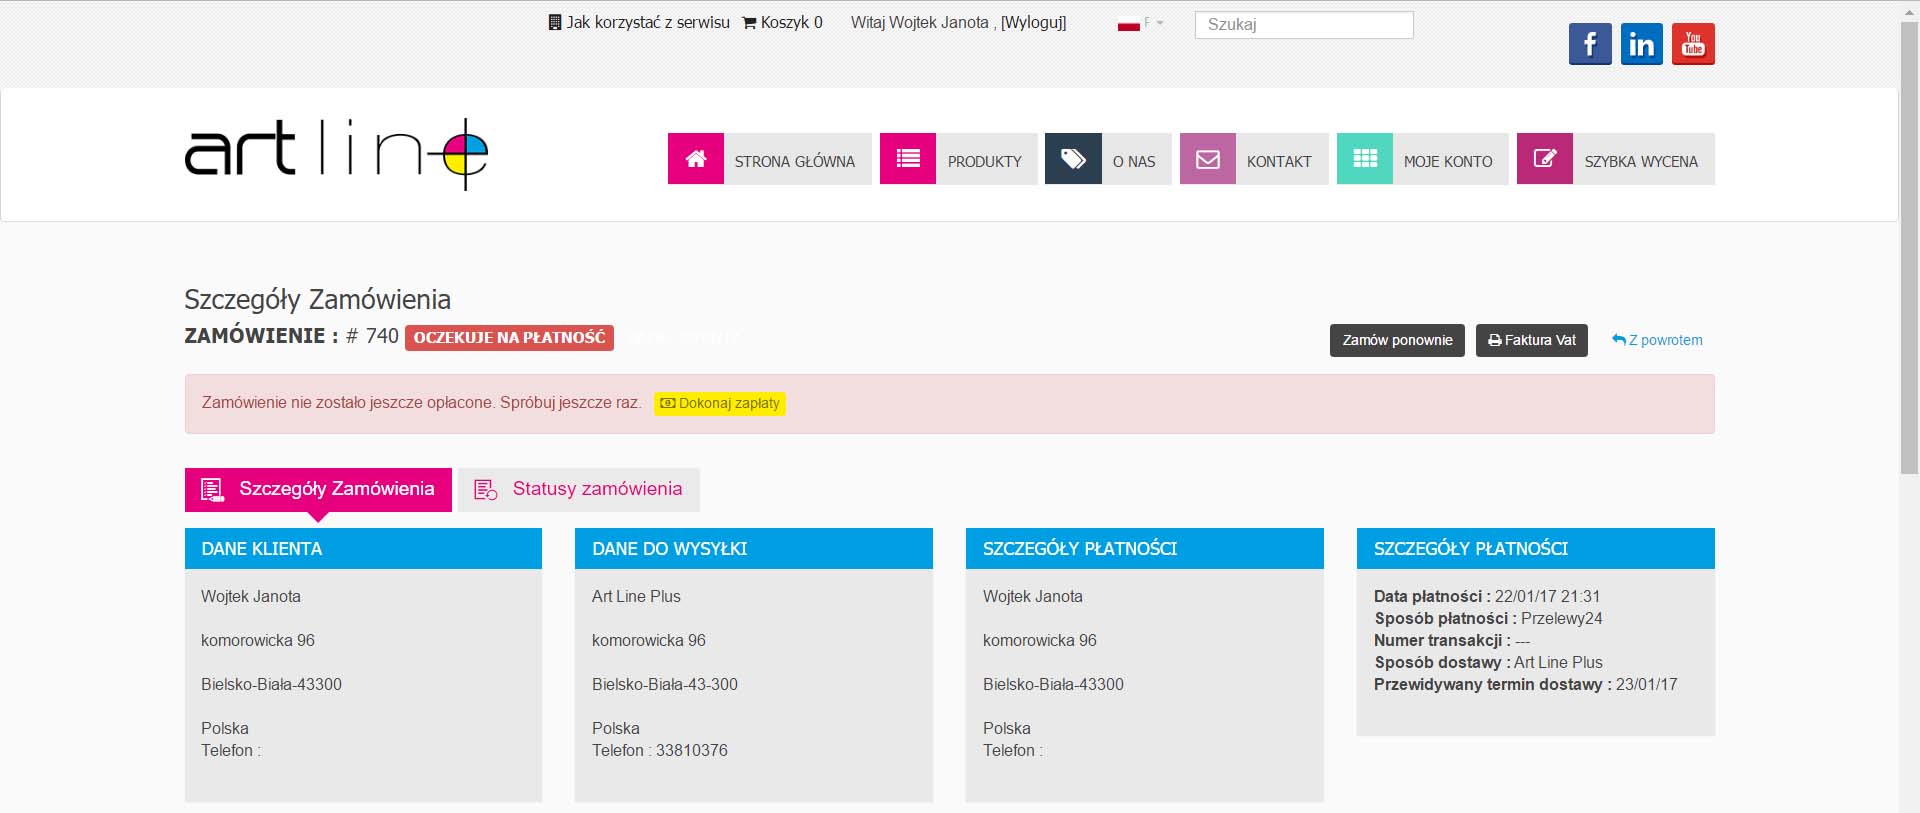Open the YouTube social icon
This screenshot has height=813, width=1920.
click(x=1693, y=44)
